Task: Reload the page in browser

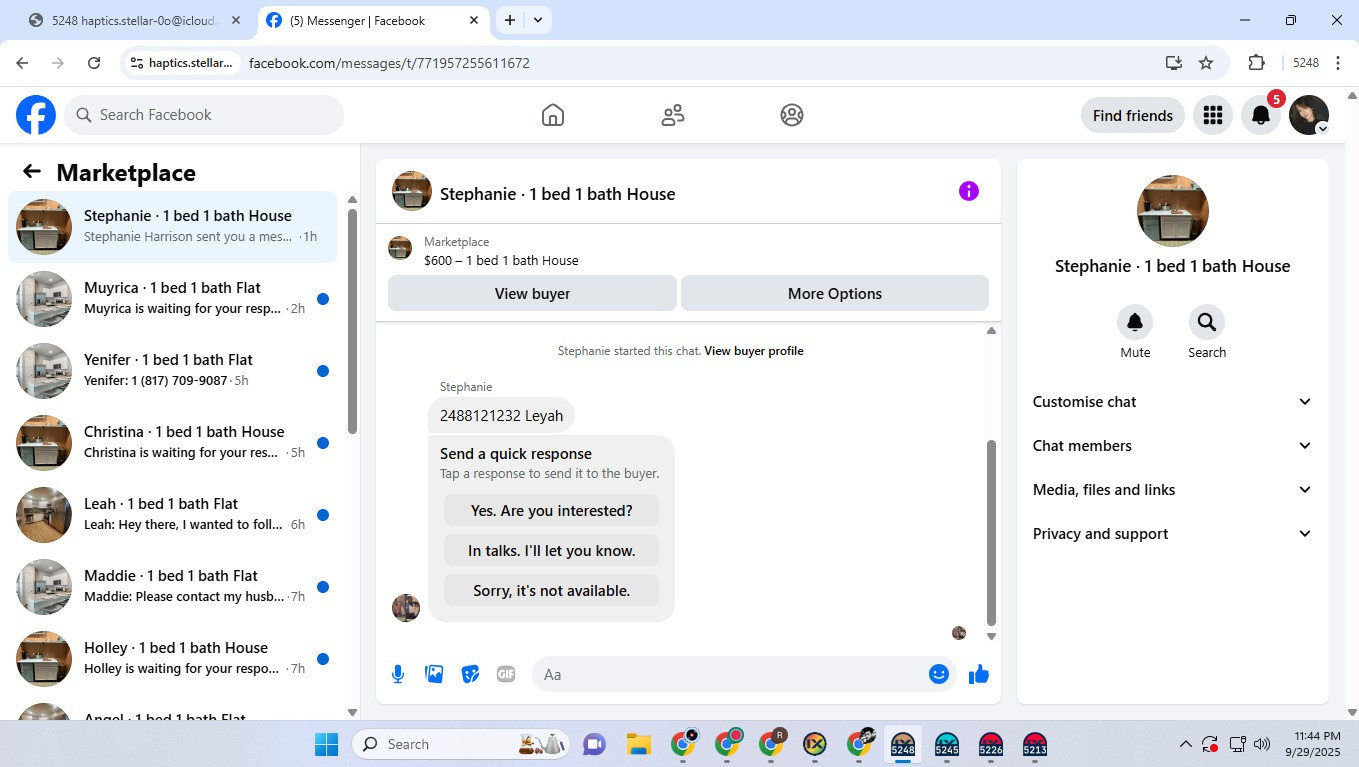Action: [x=94, y=63]
